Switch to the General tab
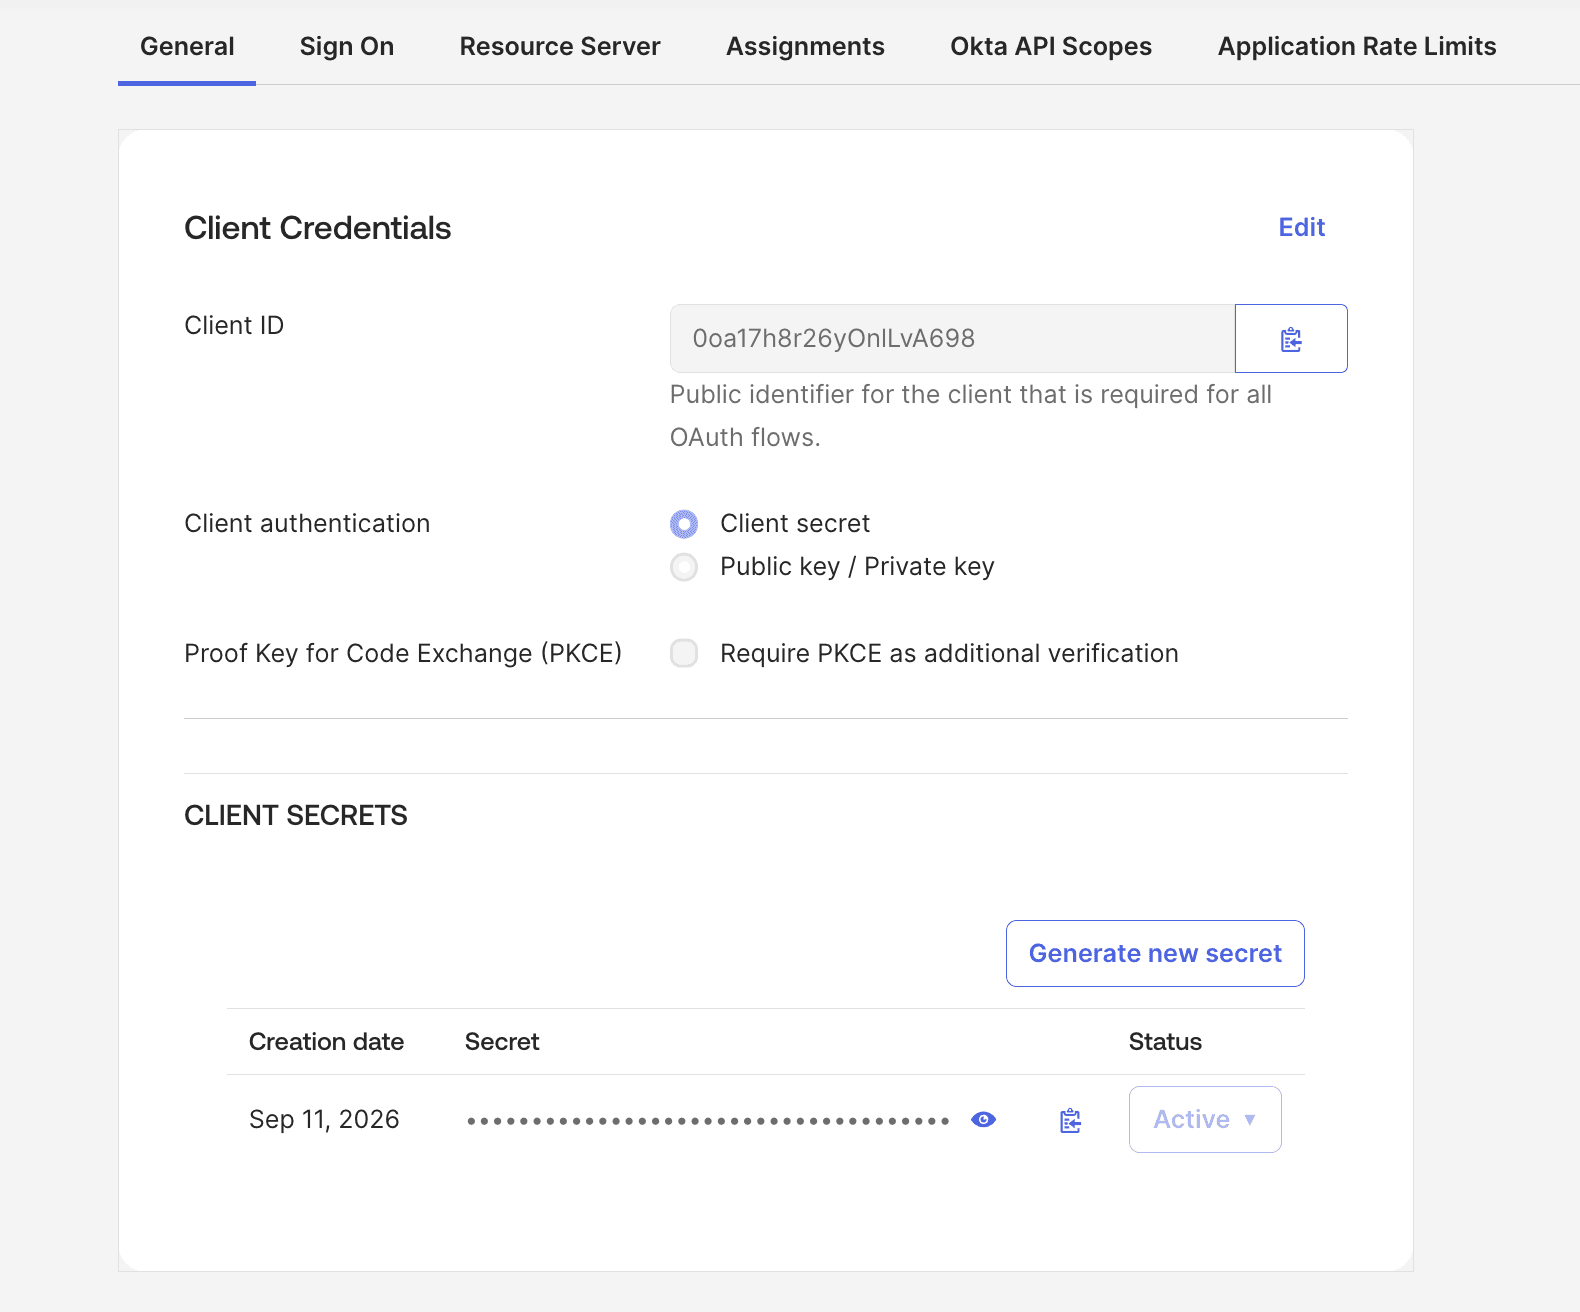 [187, 46]
